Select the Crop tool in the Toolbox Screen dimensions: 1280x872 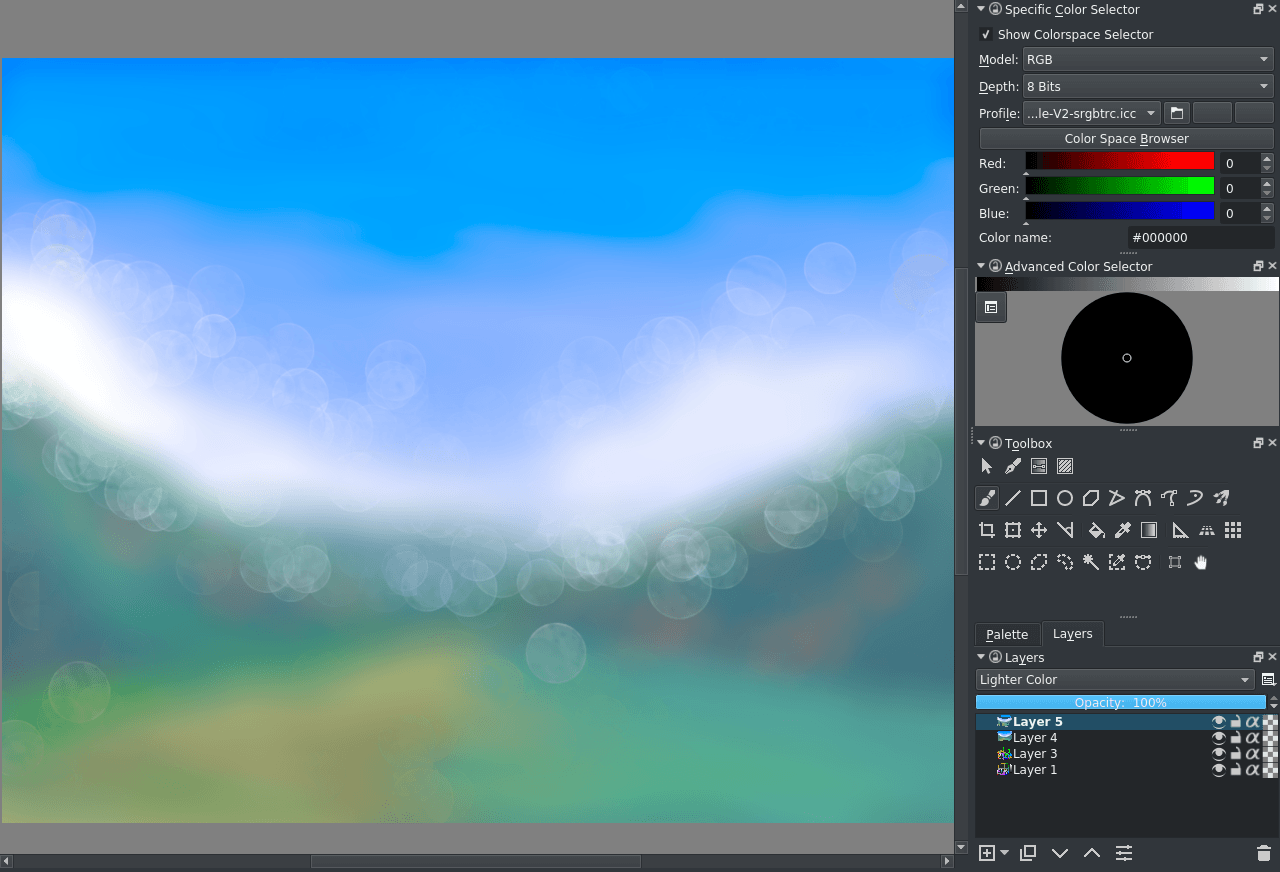(x=987, y=530)
